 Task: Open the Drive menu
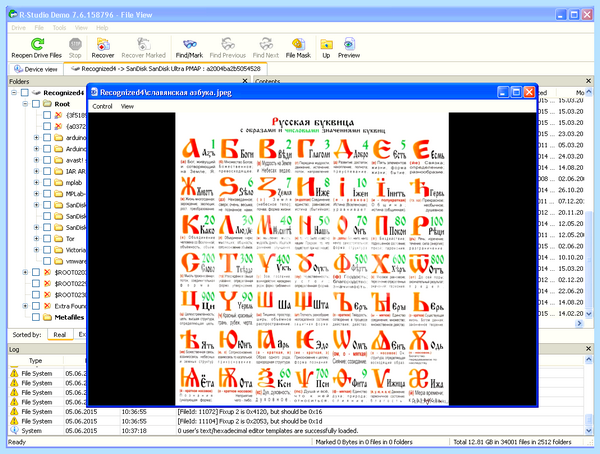coord(18,28)
